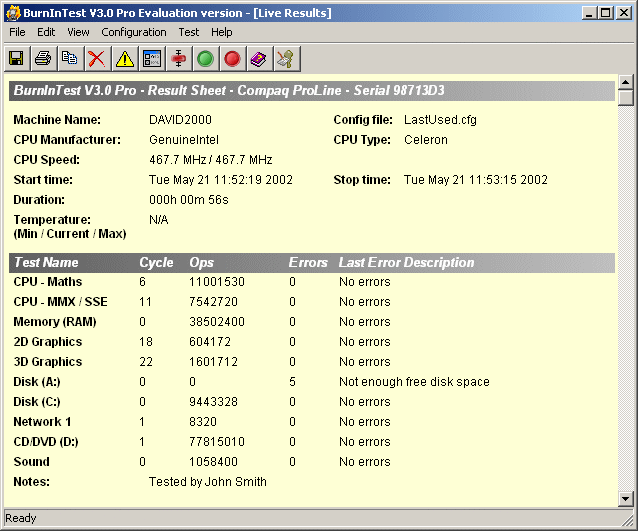
Task: Click the Print results printer icon
Action: coord(43,59)
